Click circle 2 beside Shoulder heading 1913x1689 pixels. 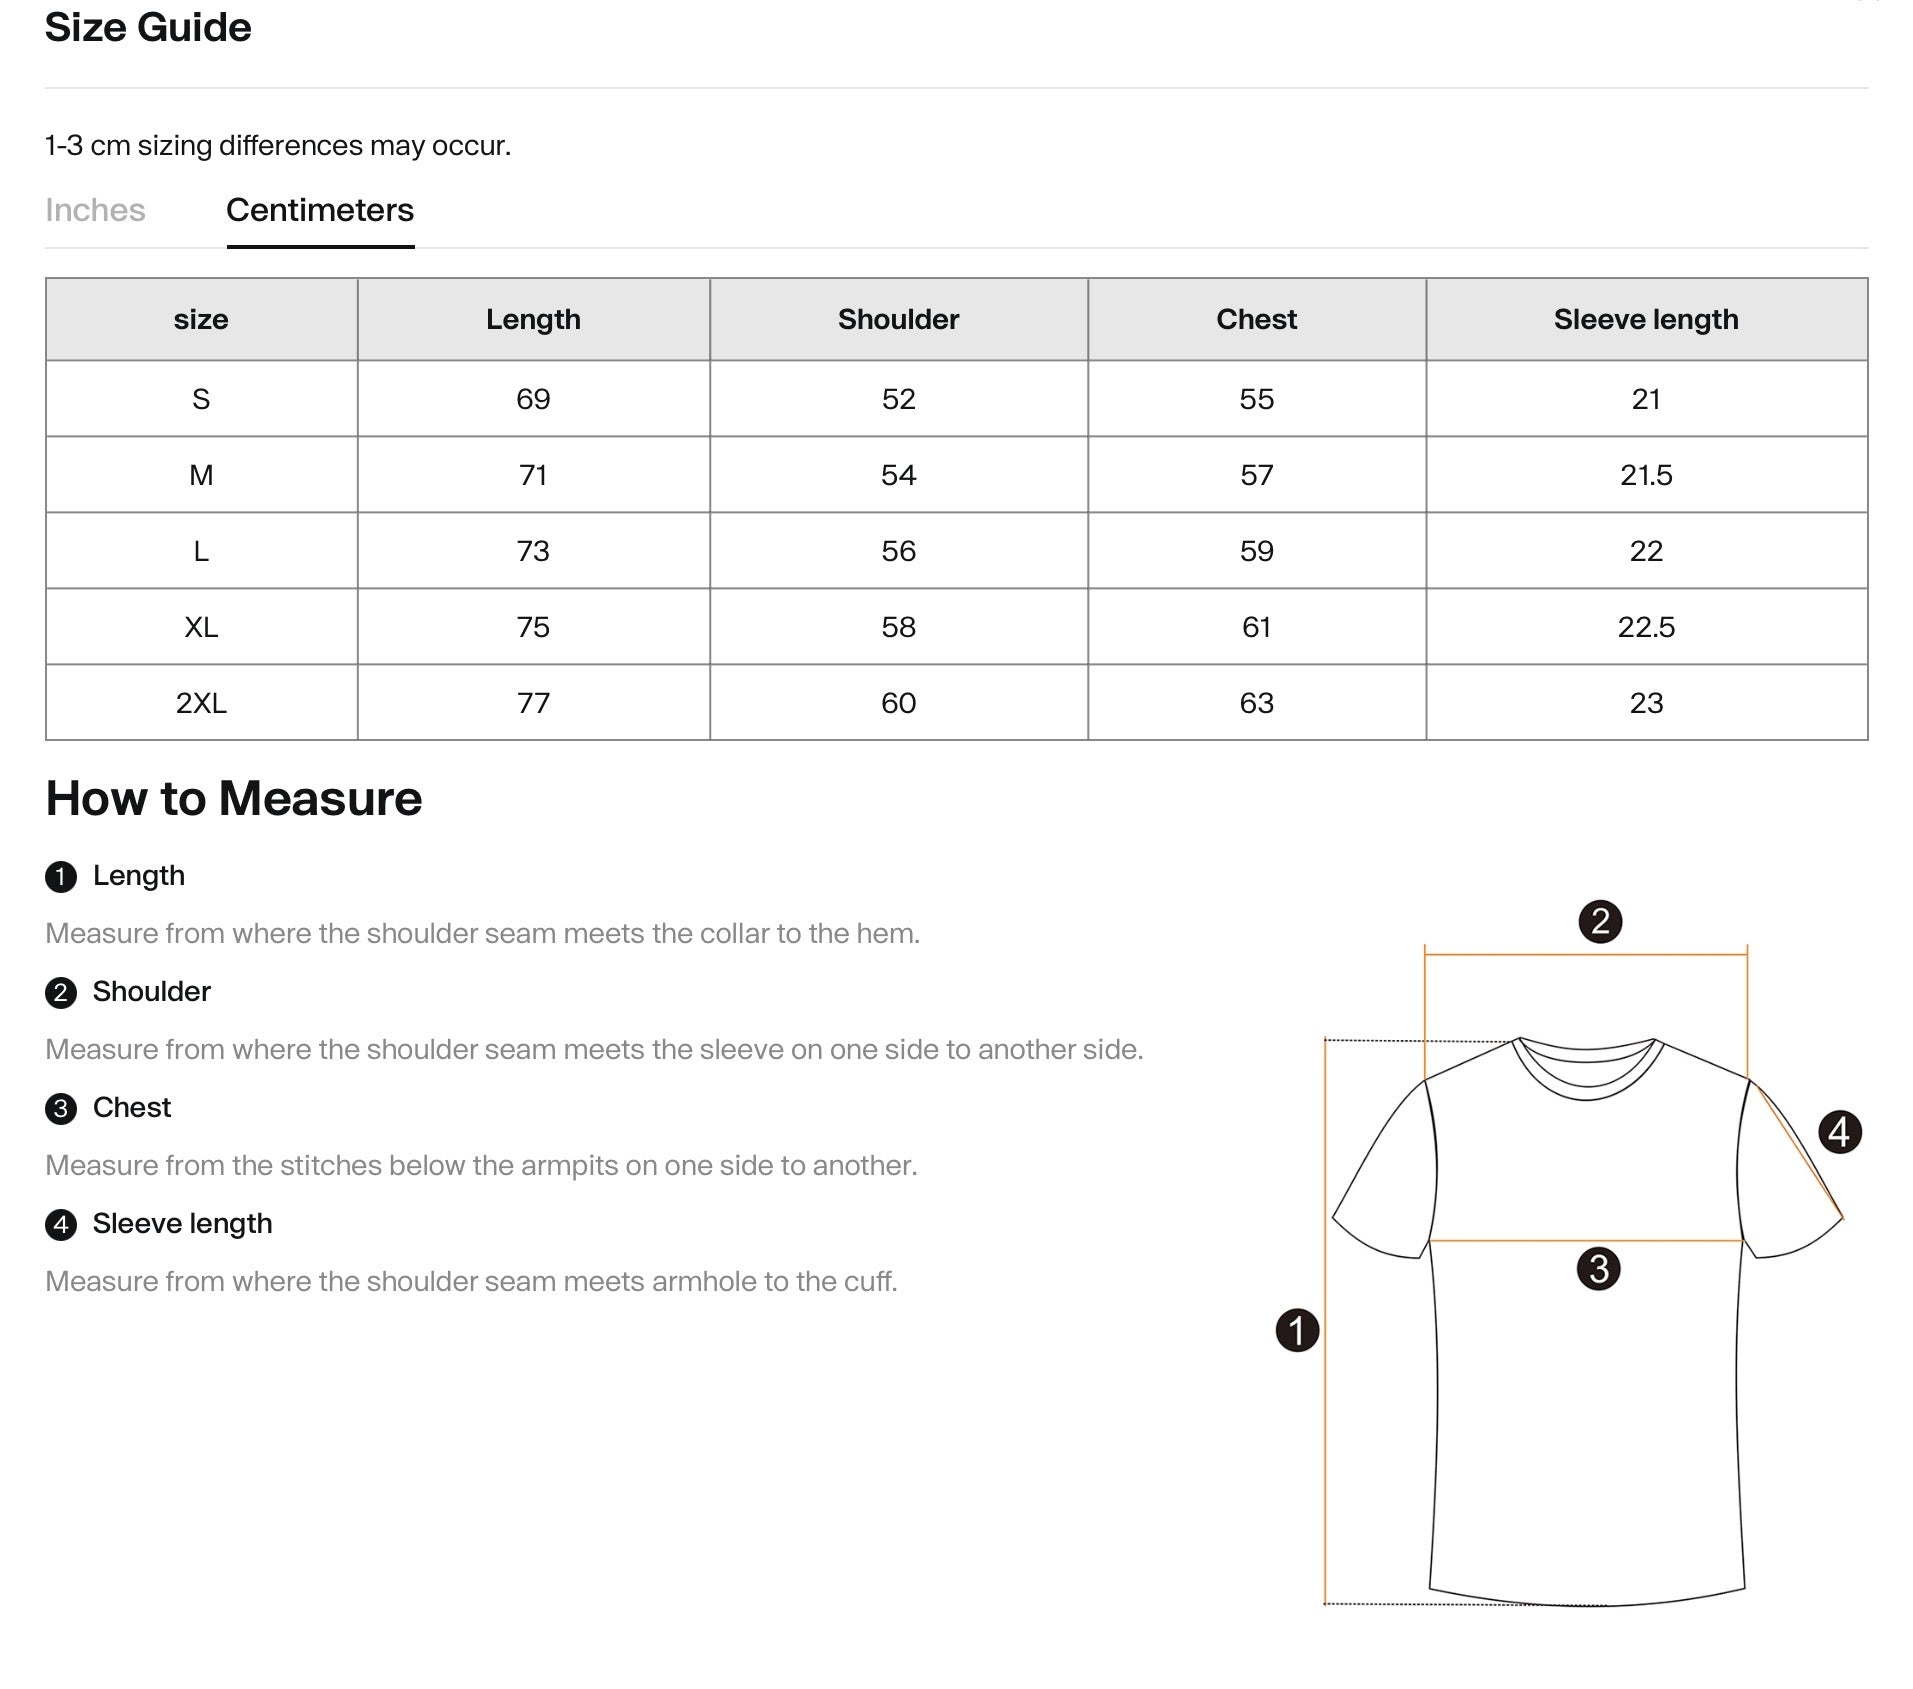62,991
